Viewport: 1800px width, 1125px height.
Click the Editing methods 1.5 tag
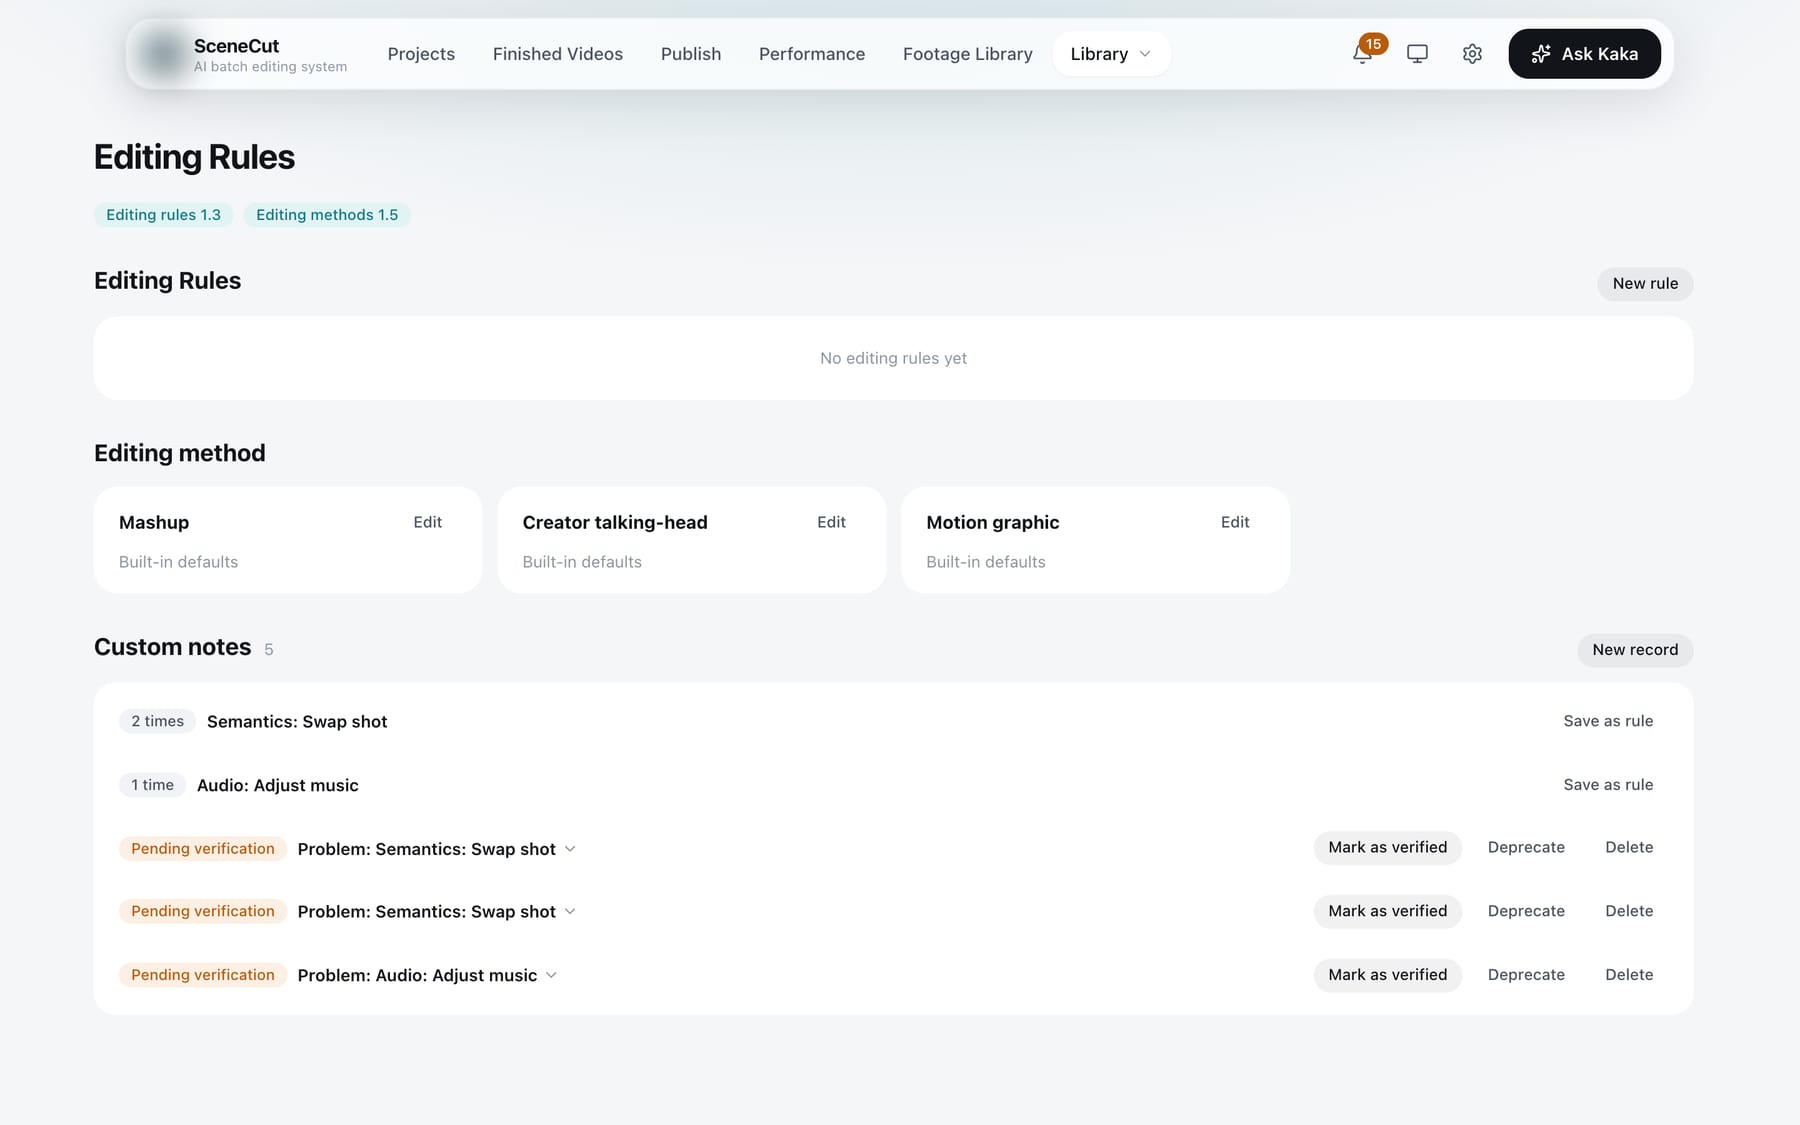click(x=327, y=215)
